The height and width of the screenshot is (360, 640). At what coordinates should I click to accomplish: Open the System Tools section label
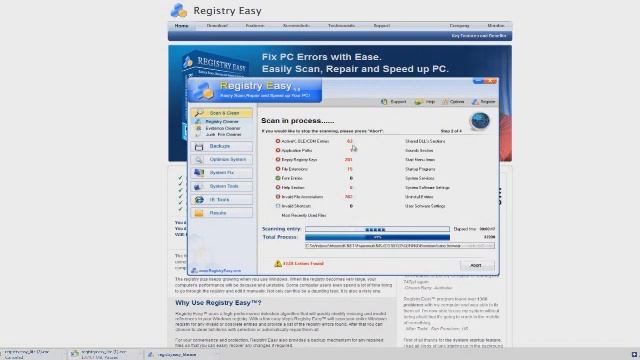[x=224, y=187]
